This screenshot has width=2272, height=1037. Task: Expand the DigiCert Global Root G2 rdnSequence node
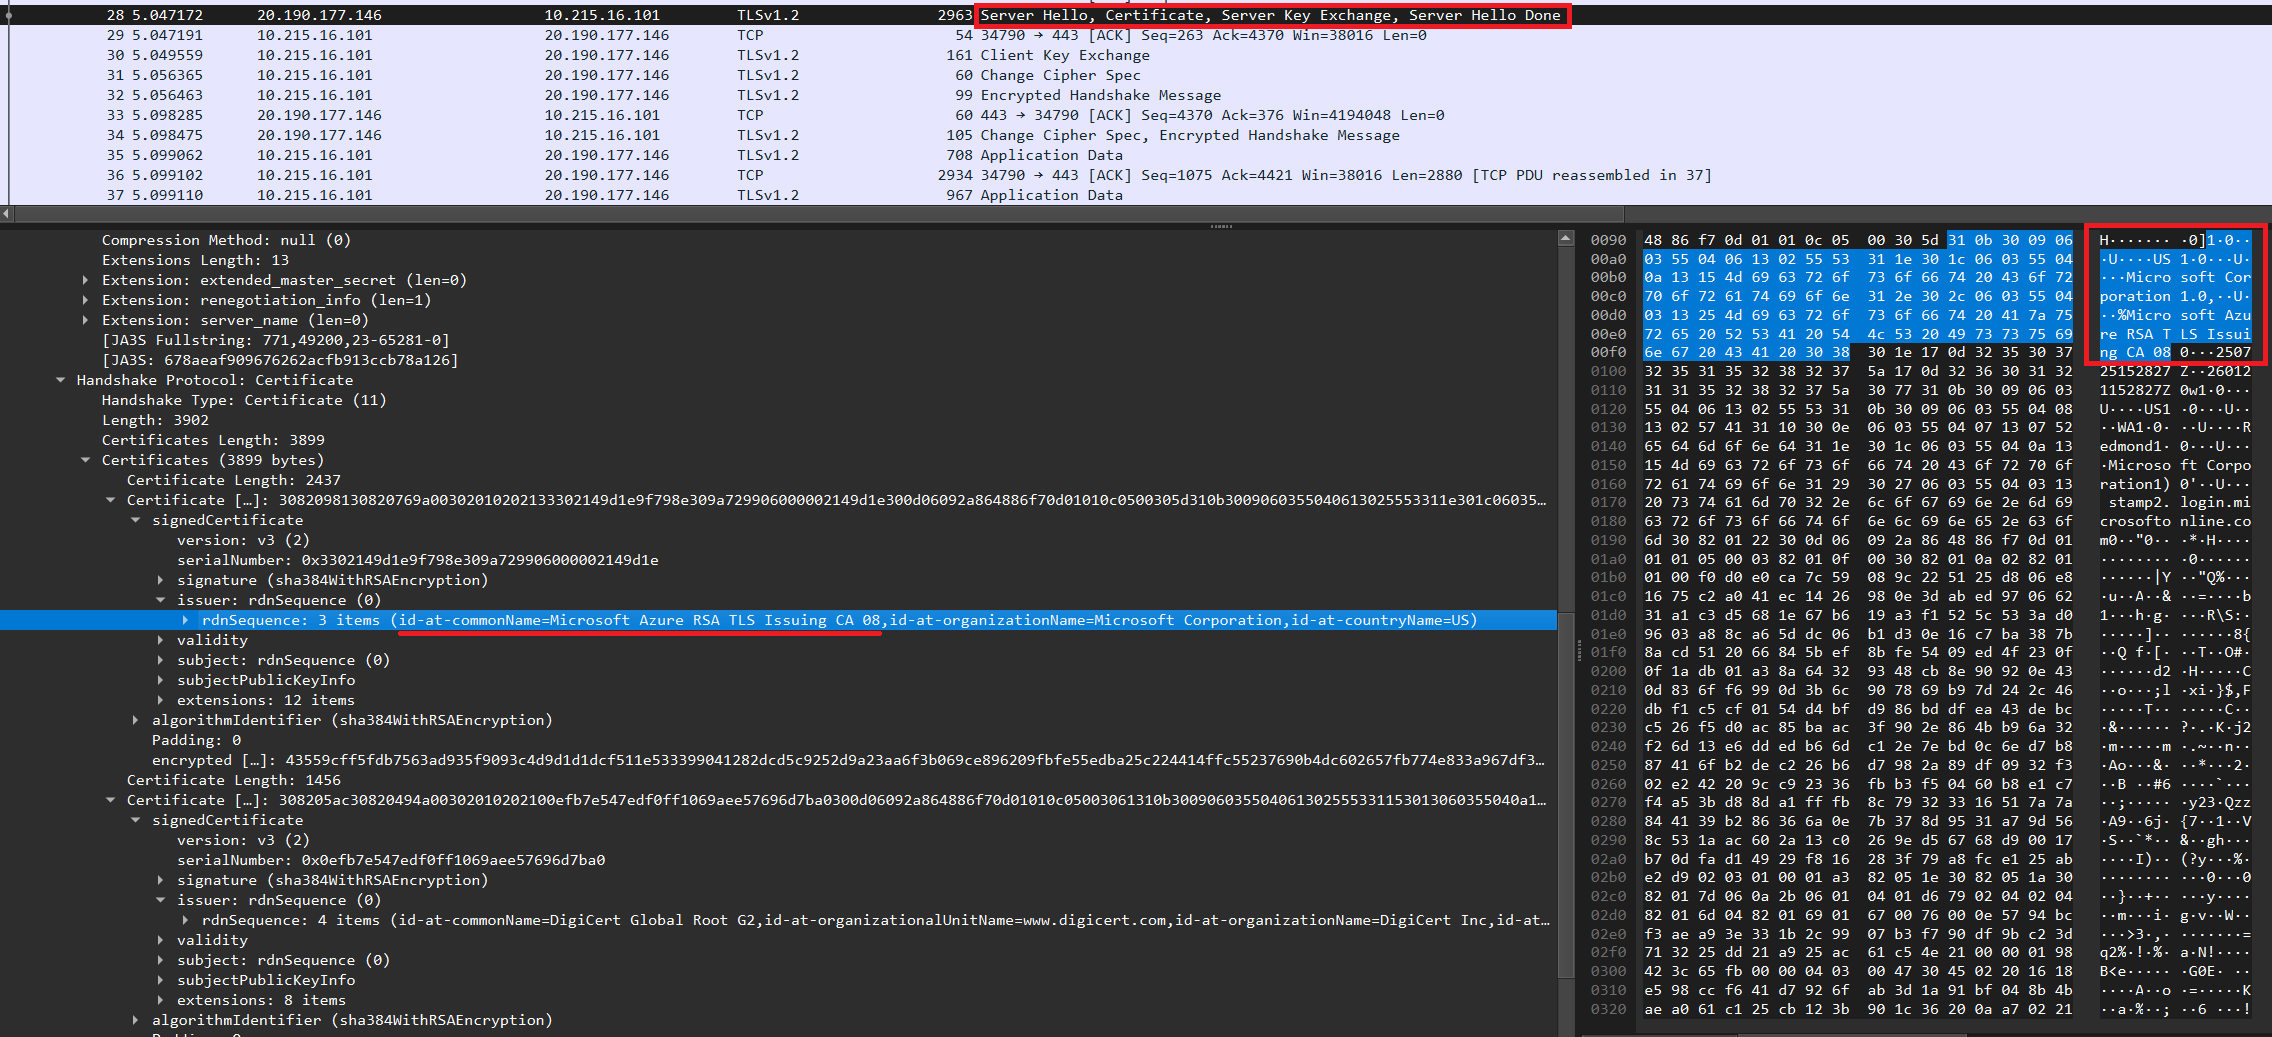pyautogui.click(x=186, y=920)
